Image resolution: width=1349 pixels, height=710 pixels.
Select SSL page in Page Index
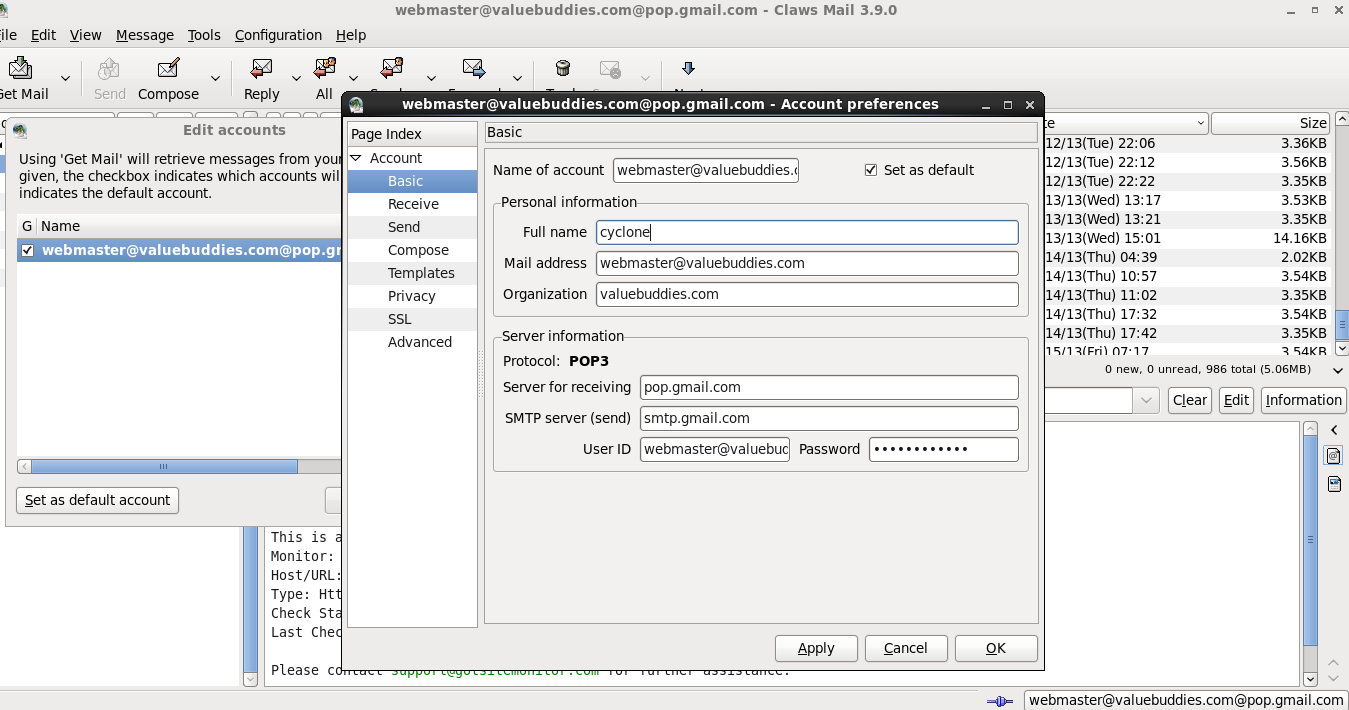tap(412, 319)
